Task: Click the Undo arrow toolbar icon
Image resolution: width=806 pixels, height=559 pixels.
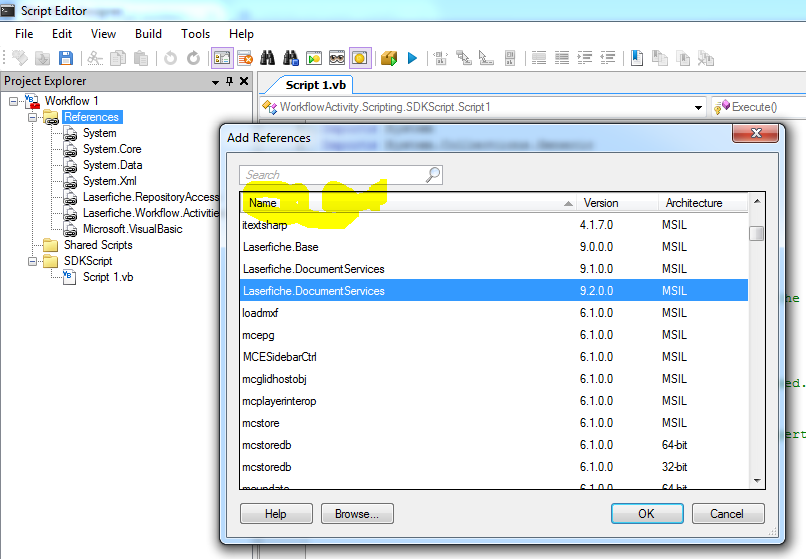Action: coord(170,58)
